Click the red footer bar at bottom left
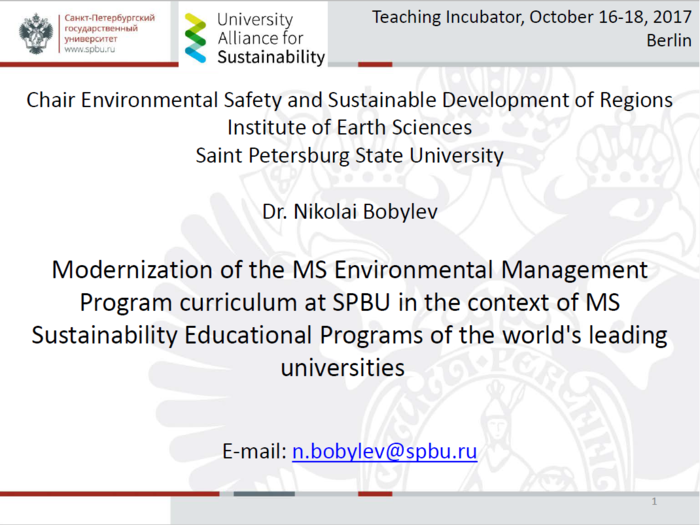The image size is (700, 525). [109, 493]
